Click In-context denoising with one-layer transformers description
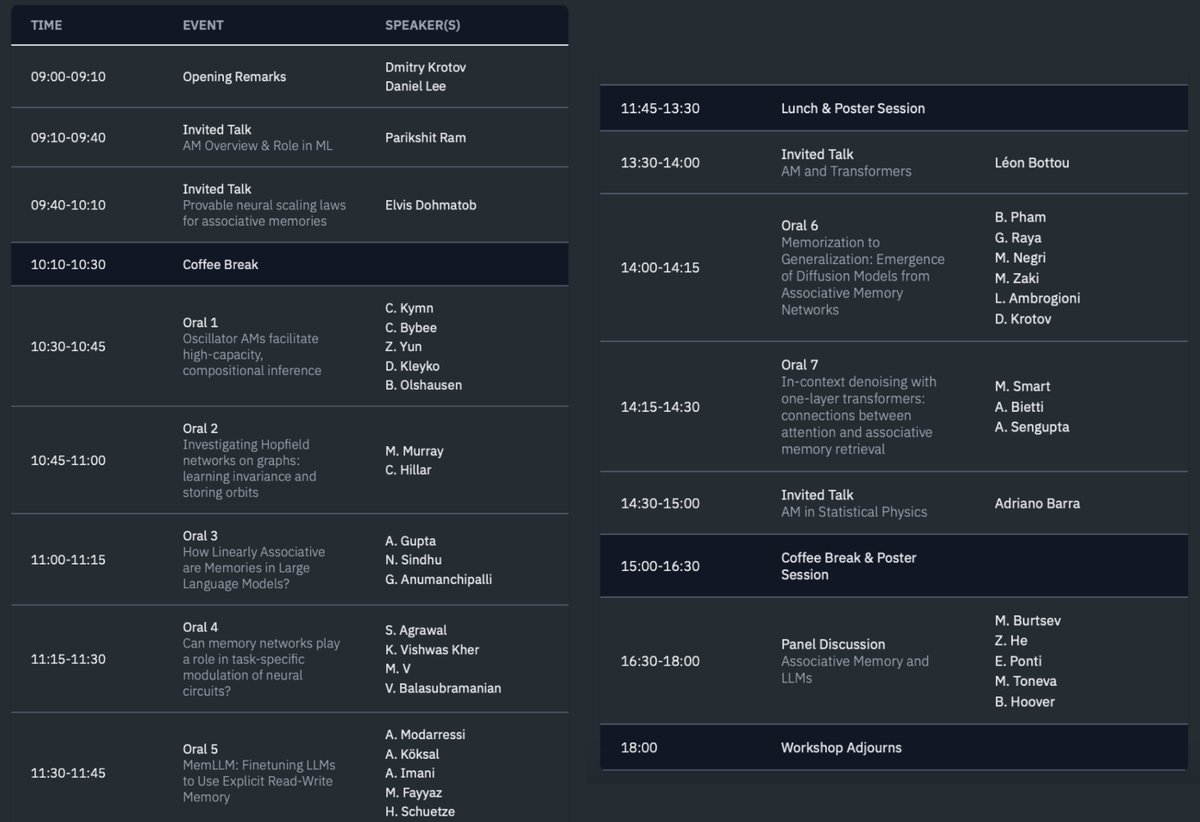 coord(859,415)
